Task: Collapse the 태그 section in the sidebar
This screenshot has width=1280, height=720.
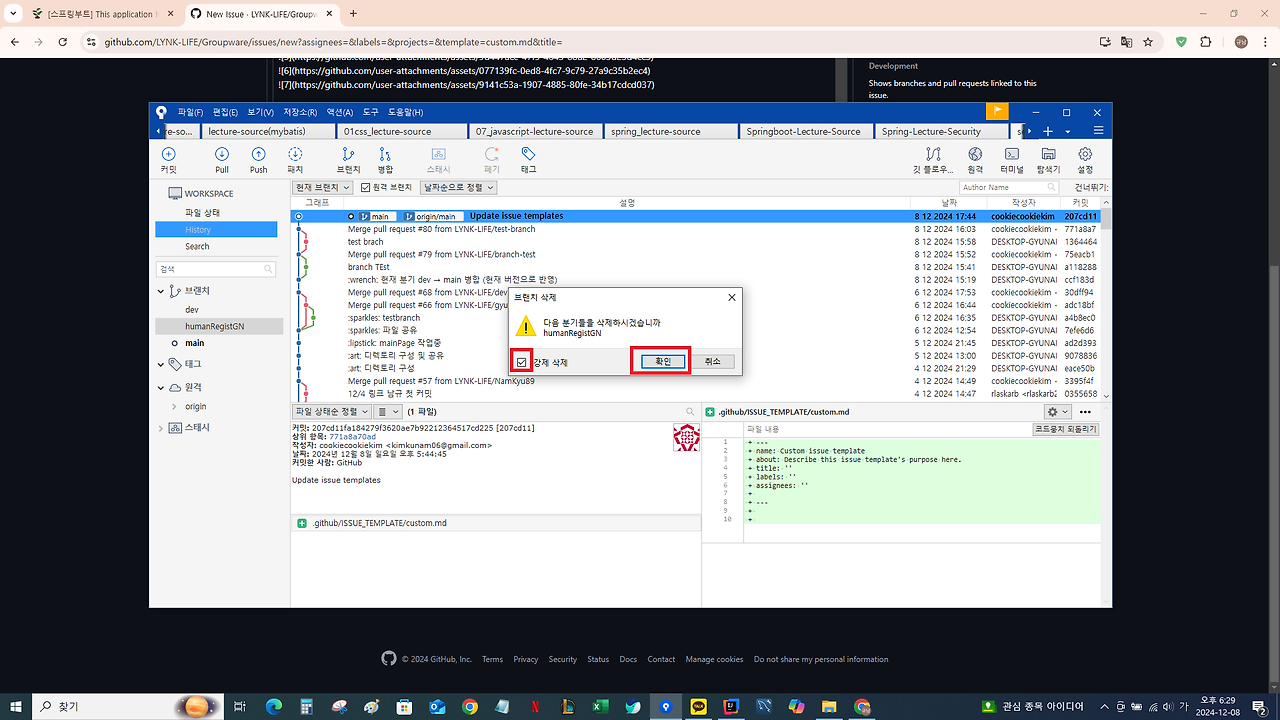Action: tap(161, 365)
